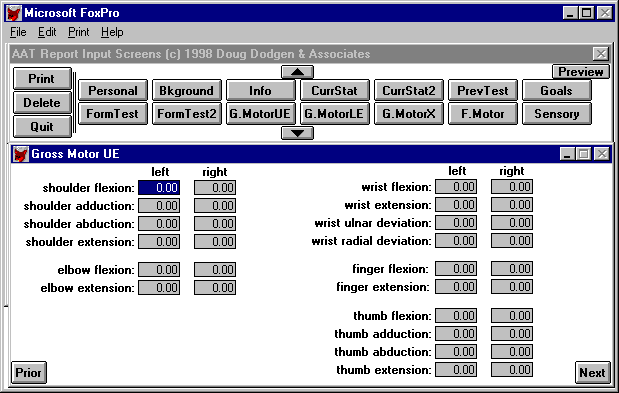Screen dimensions: 619x393
Task: Click the up arrow button above the screen buttons
Action: coord(297,72)
